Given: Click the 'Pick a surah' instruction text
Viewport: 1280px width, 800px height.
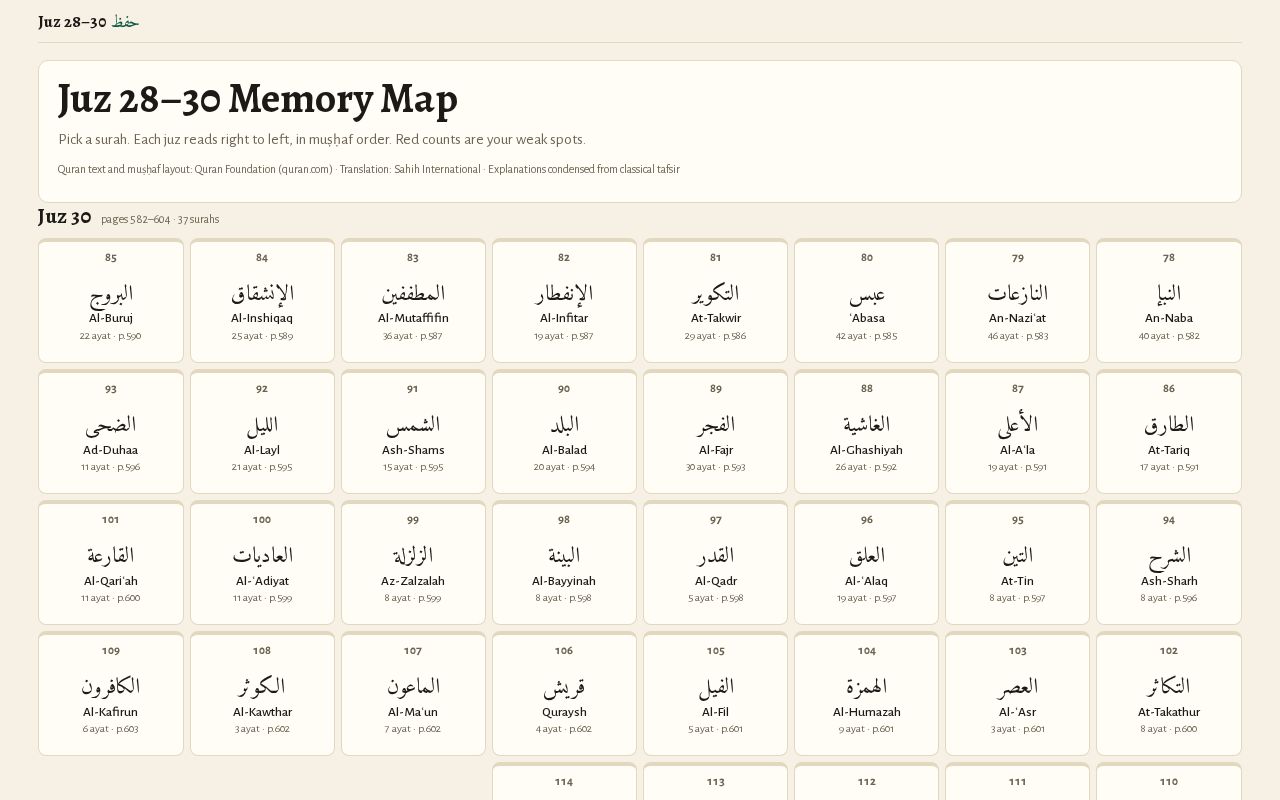Looking at the screenshot, I should (322, 140).
